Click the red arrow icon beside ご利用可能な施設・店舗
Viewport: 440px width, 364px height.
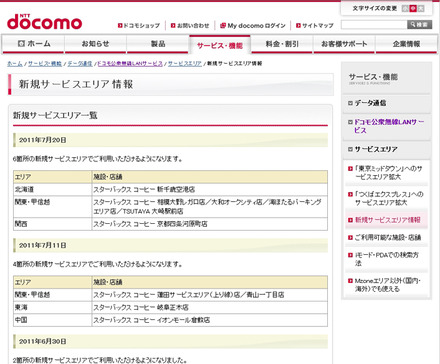(350, 238)
